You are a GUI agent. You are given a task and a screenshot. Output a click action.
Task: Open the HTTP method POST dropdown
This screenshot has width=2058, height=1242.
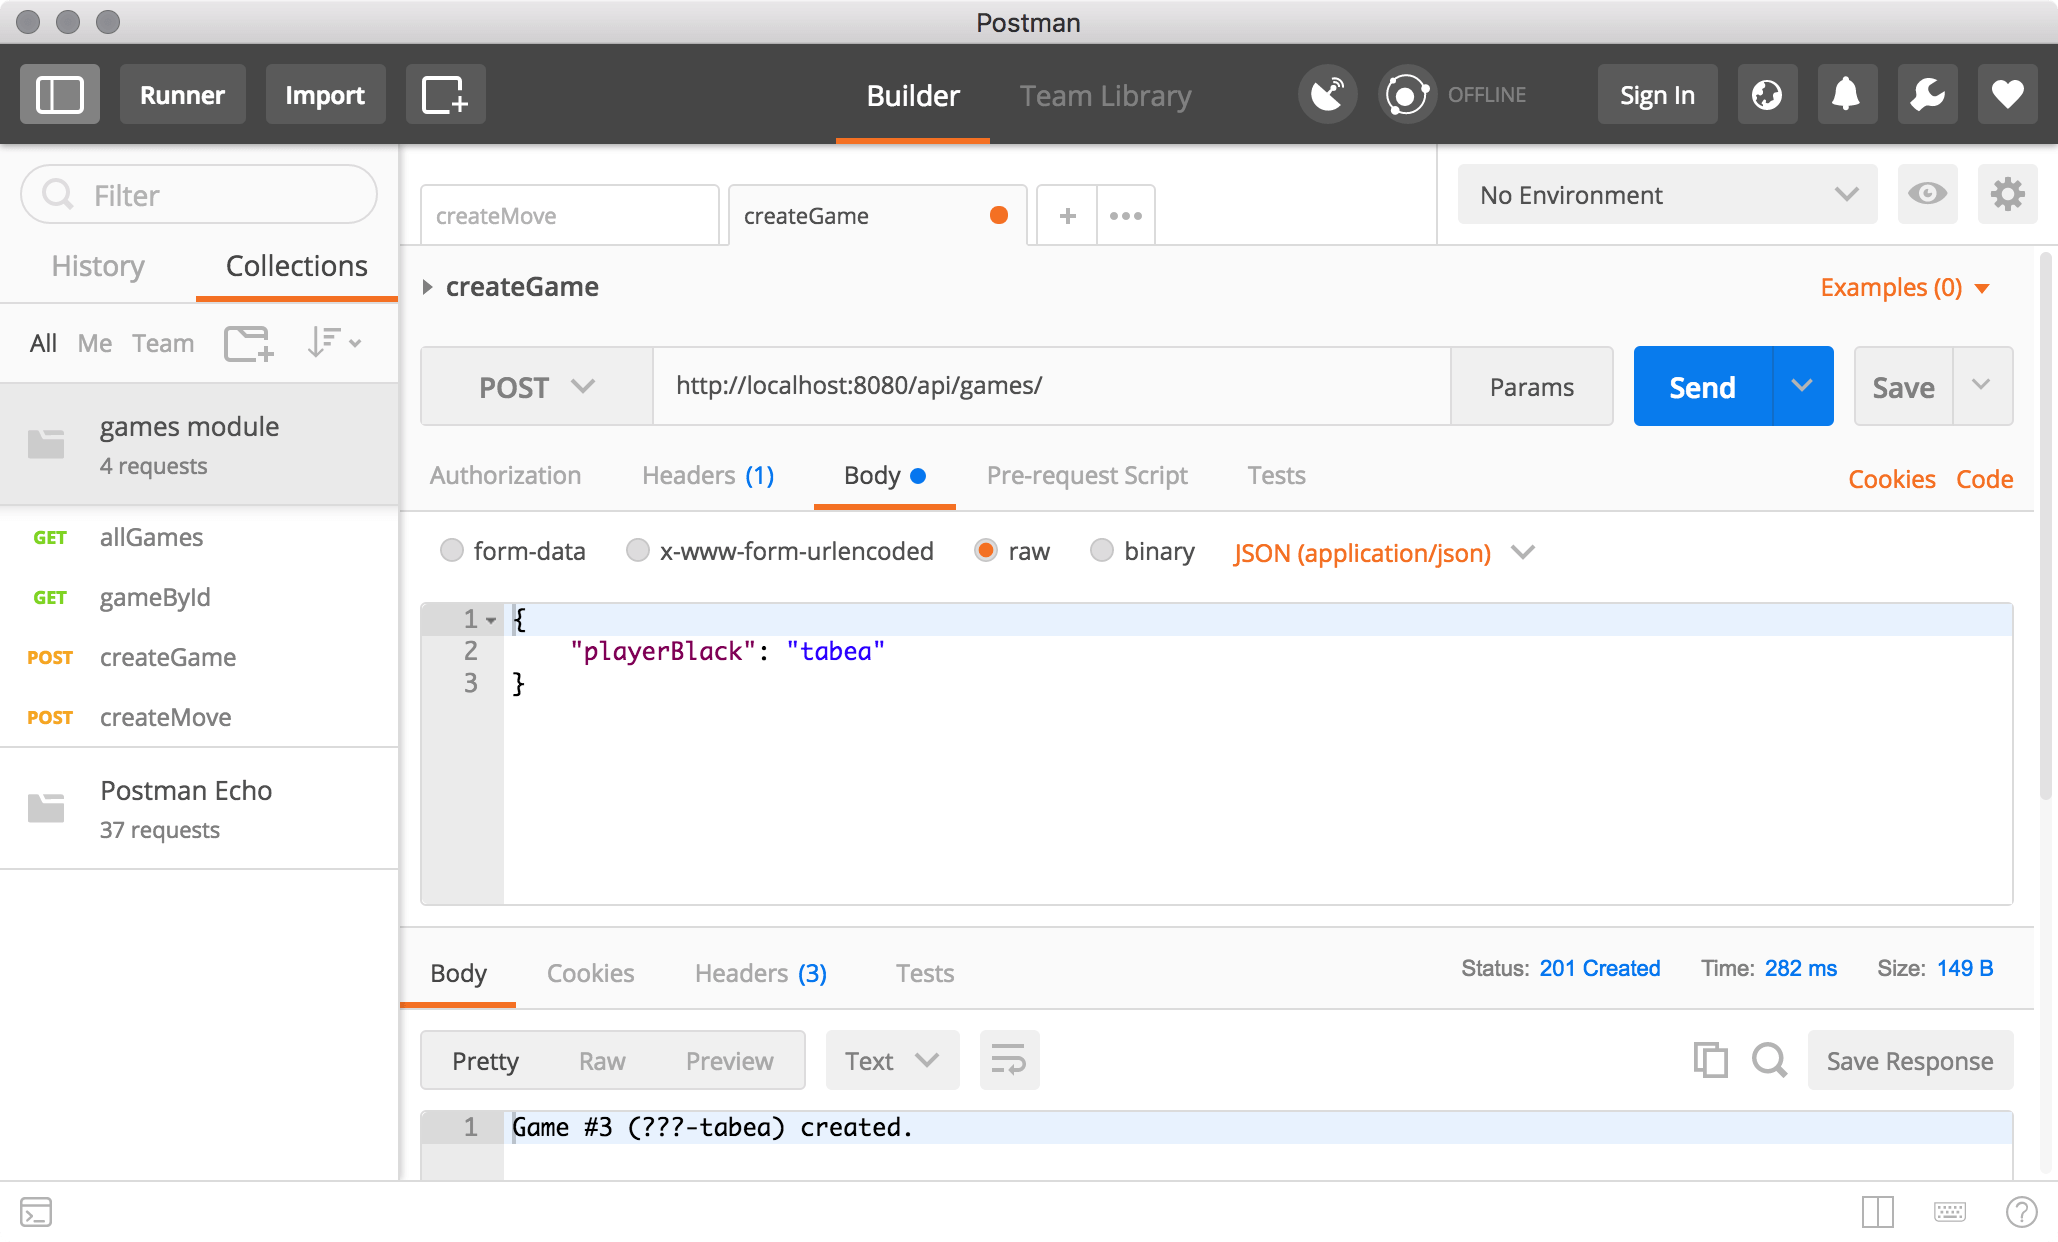pyautogui.click(x=537, y=387)
